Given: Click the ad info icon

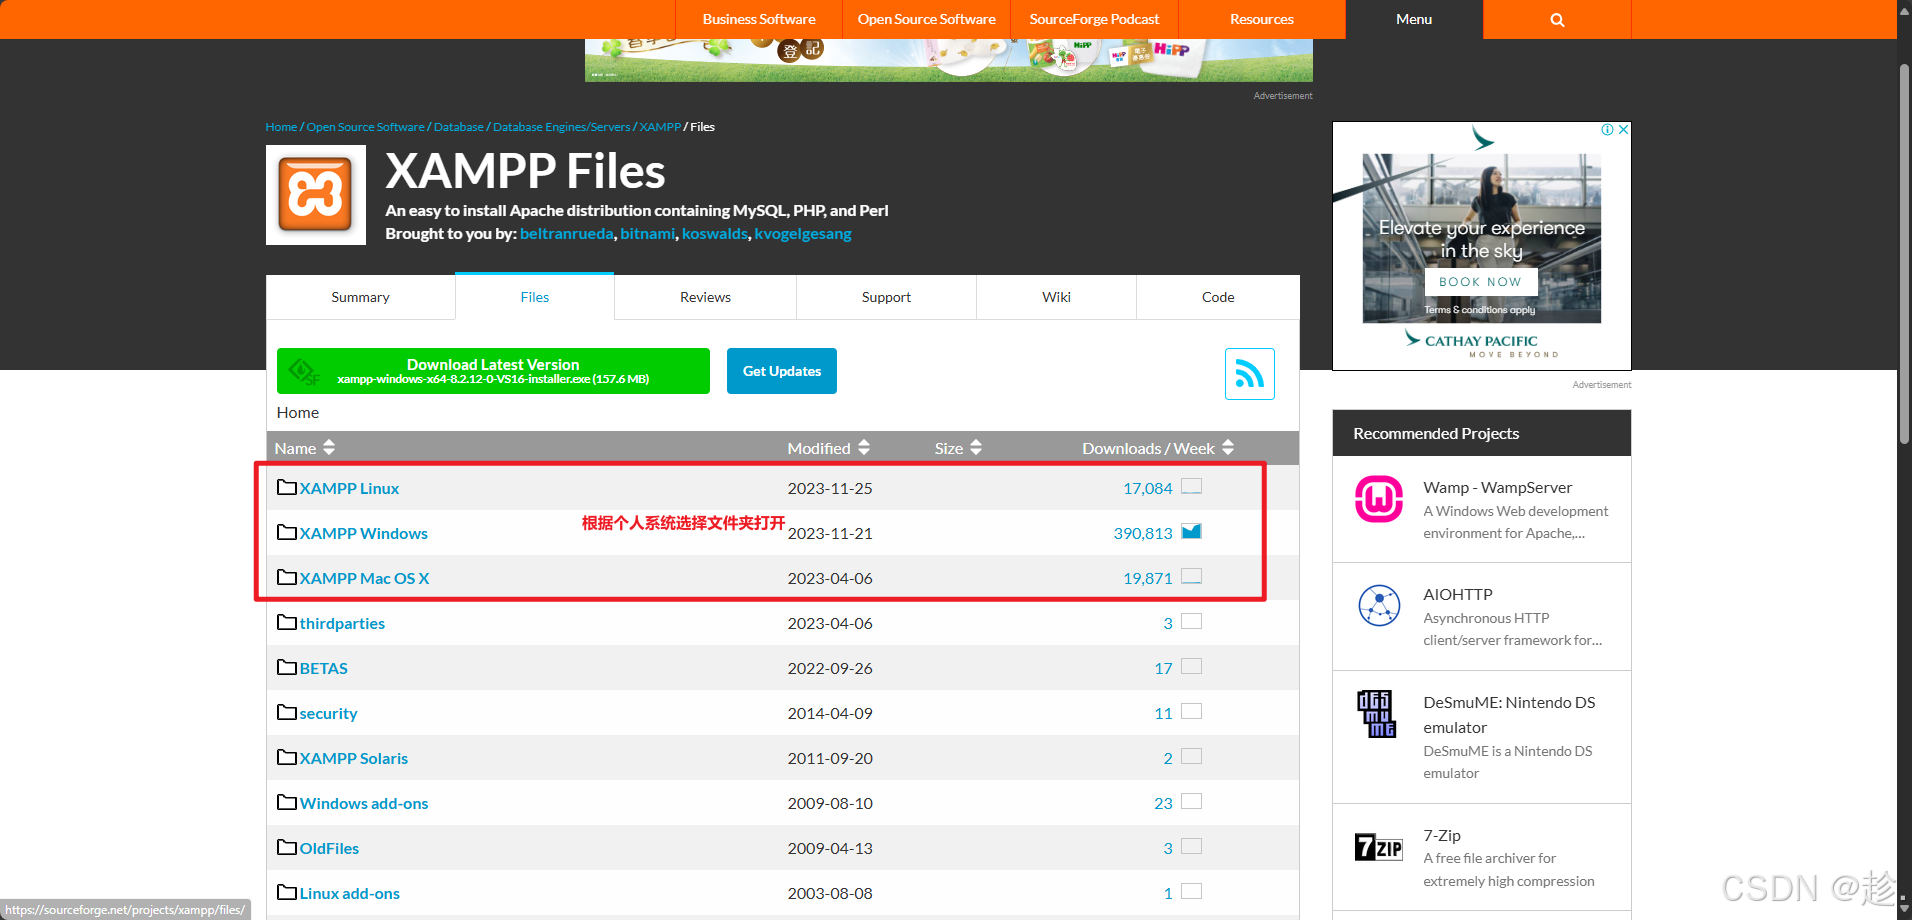Looking at the screenshot, I should [x=1607, y=130].
